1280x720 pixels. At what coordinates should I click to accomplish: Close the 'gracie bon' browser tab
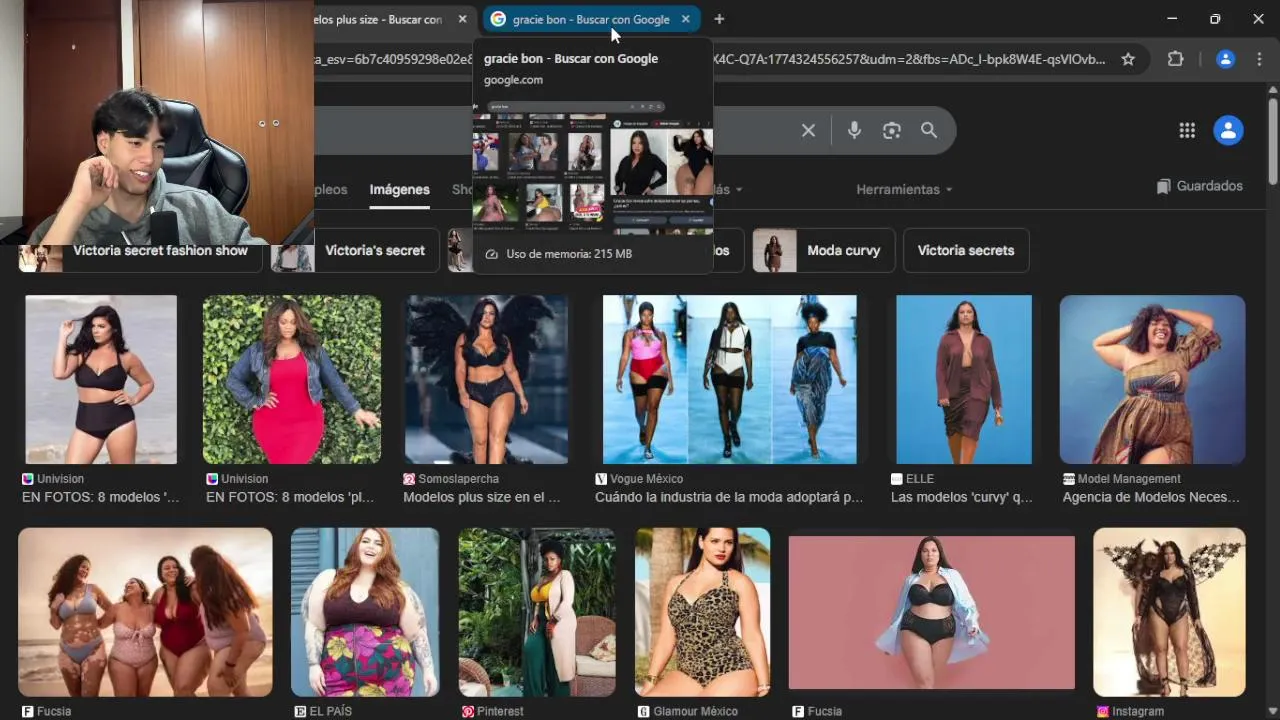click(685, 19)
